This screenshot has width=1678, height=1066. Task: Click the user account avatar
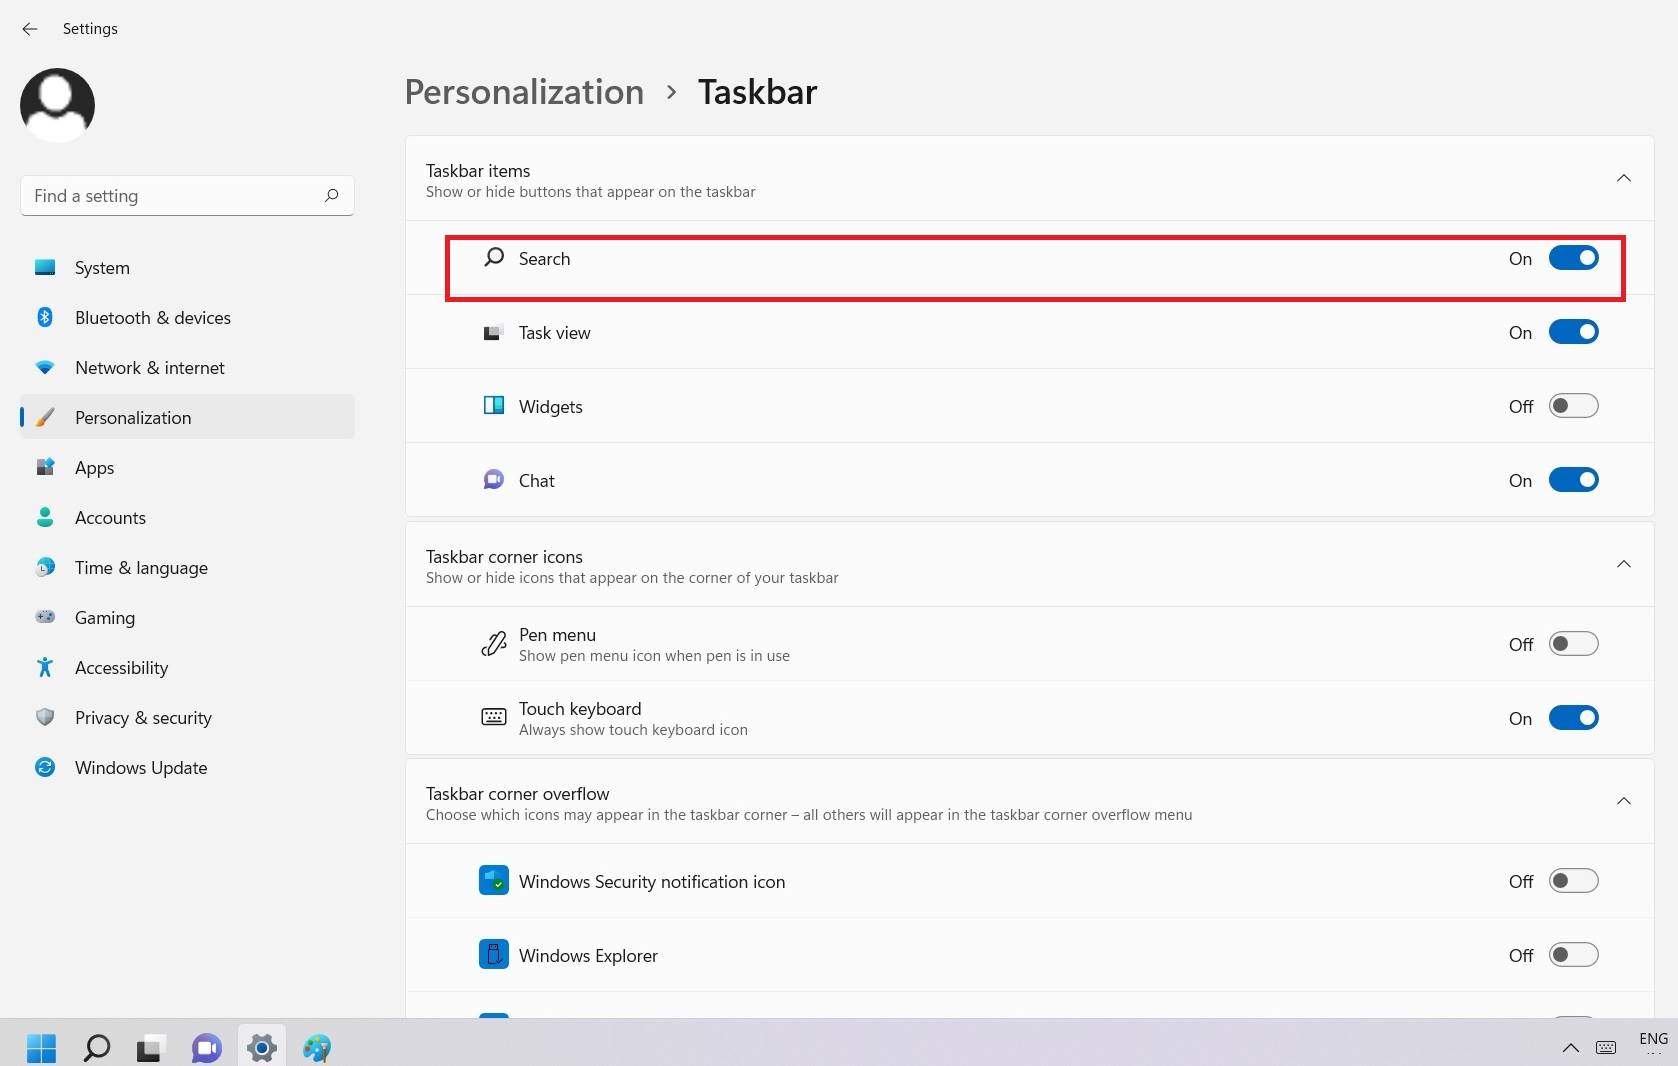(x=57, y=104)
